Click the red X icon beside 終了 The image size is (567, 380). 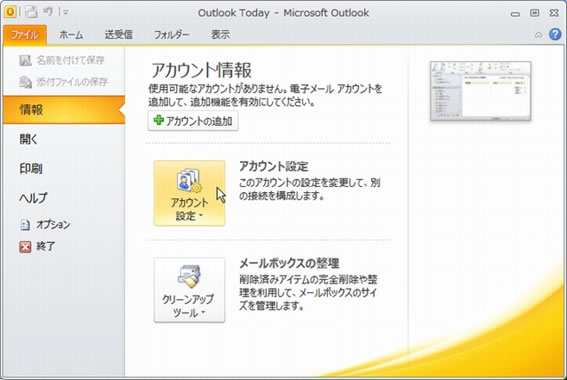[x=25, y=247]
